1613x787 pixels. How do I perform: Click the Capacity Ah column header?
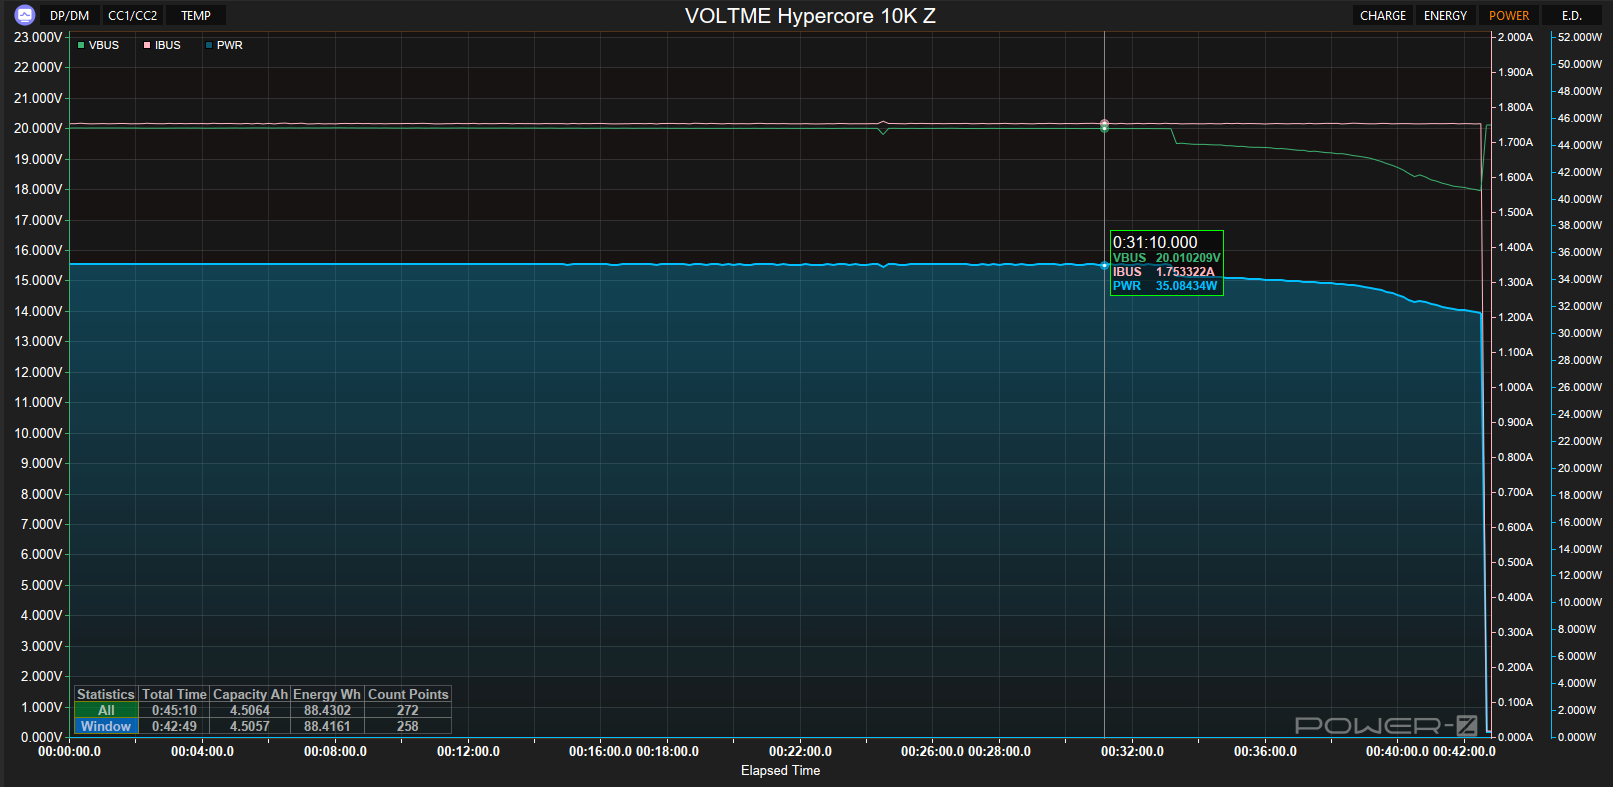pyautogui.click(x=250, y=694)
